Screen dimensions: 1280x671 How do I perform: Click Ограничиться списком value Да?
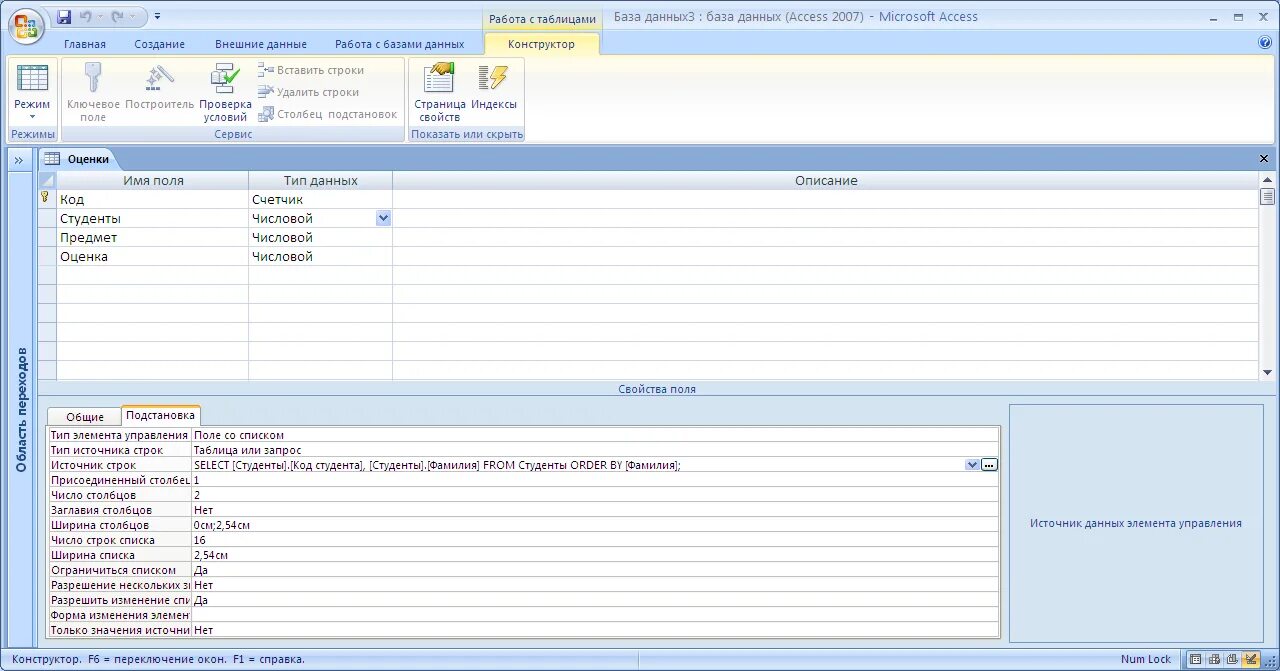click(x=595, y=570)
